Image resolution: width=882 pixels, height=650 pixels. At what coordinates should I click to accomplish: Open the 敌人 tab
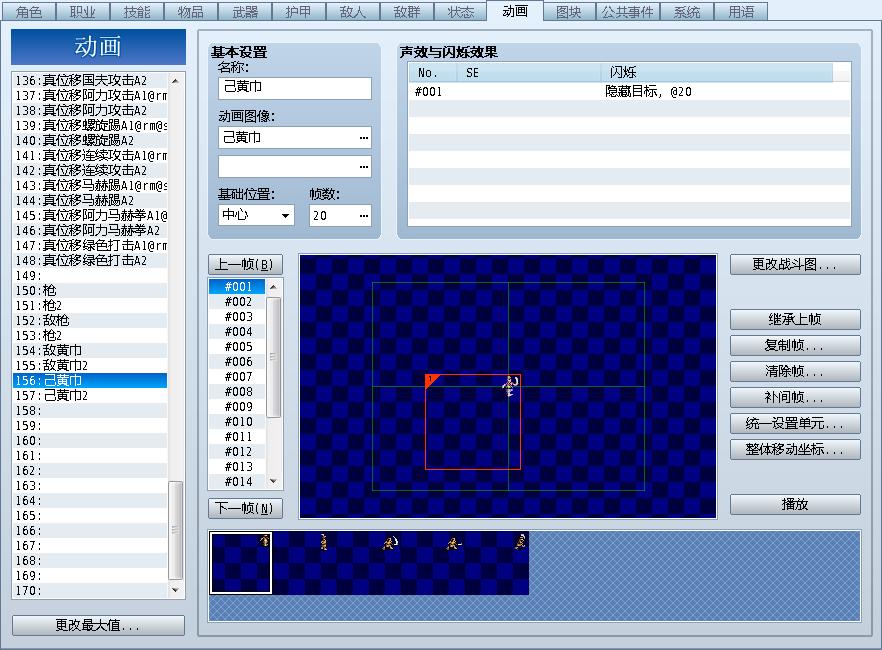(353, 12)
